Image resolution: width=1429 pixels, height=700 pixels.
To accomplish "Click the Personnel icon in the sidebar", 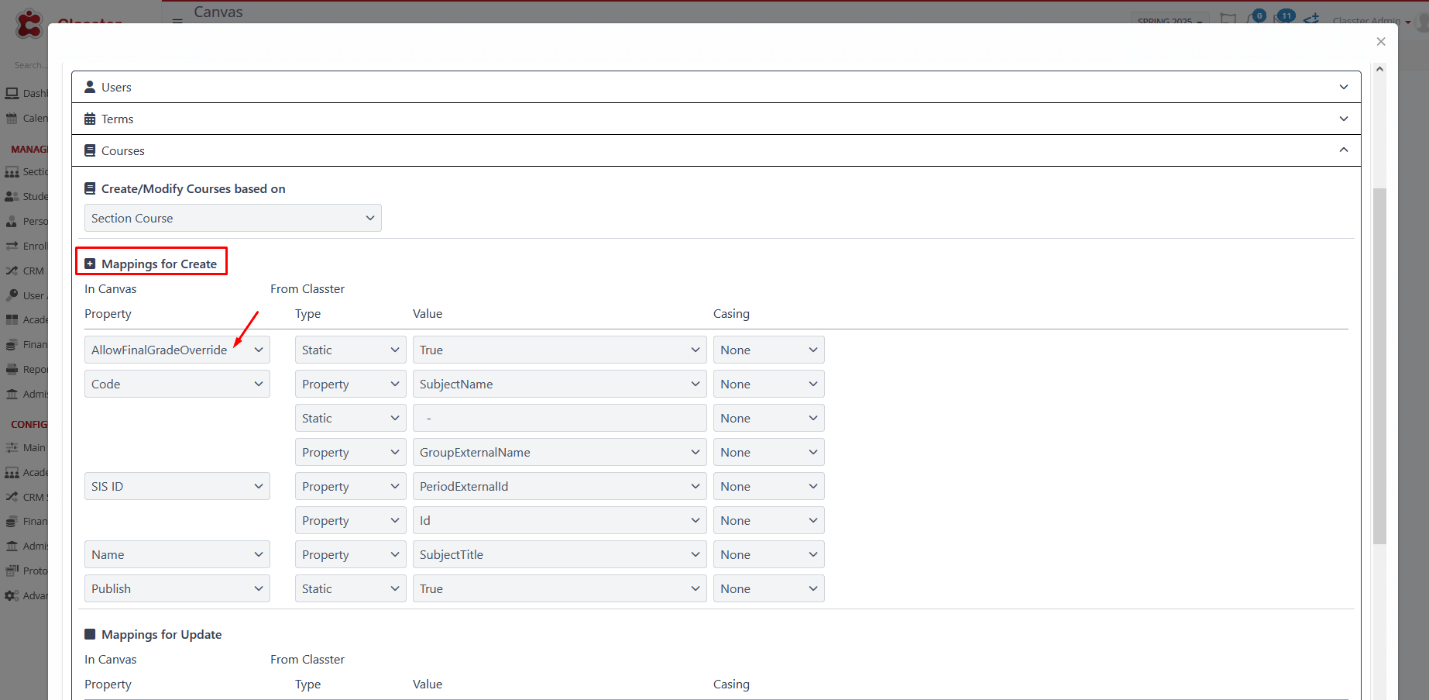I will point(12,221).
